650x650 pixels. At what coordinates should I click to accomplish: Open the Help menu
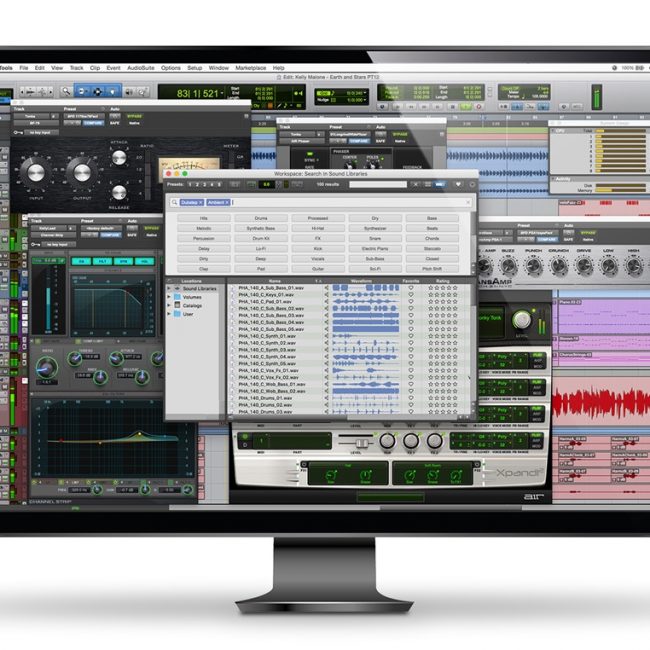tap(278, 68)
